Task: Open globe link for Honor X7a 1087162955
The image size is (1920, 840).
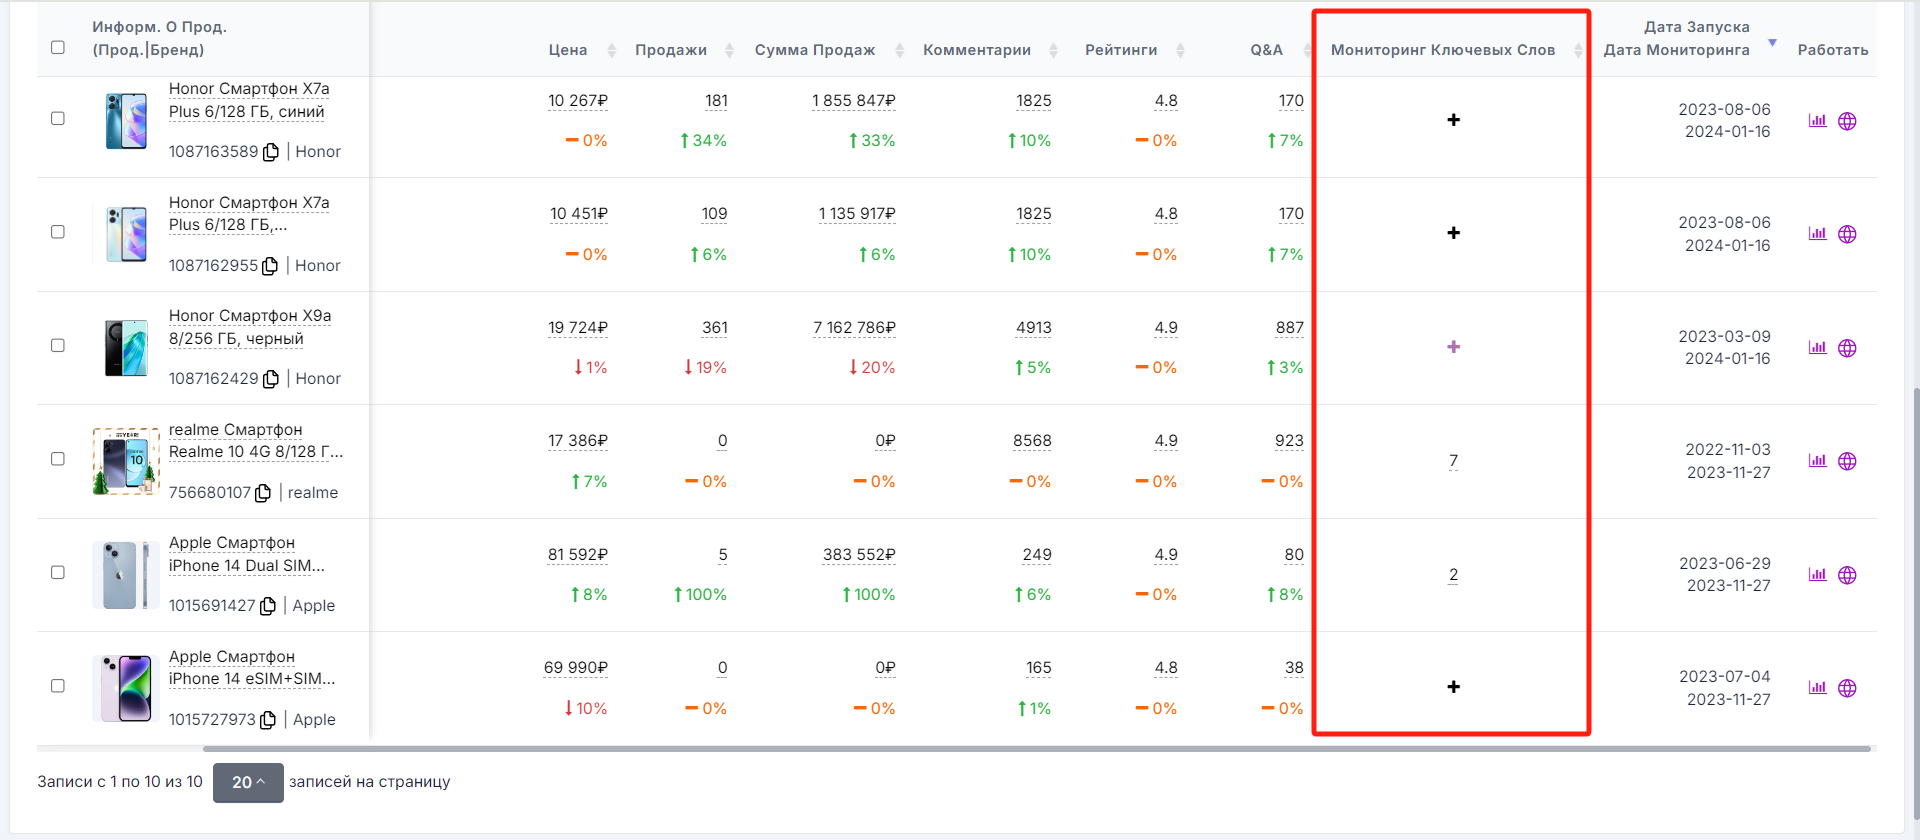Action: [x=1847, y=234]
